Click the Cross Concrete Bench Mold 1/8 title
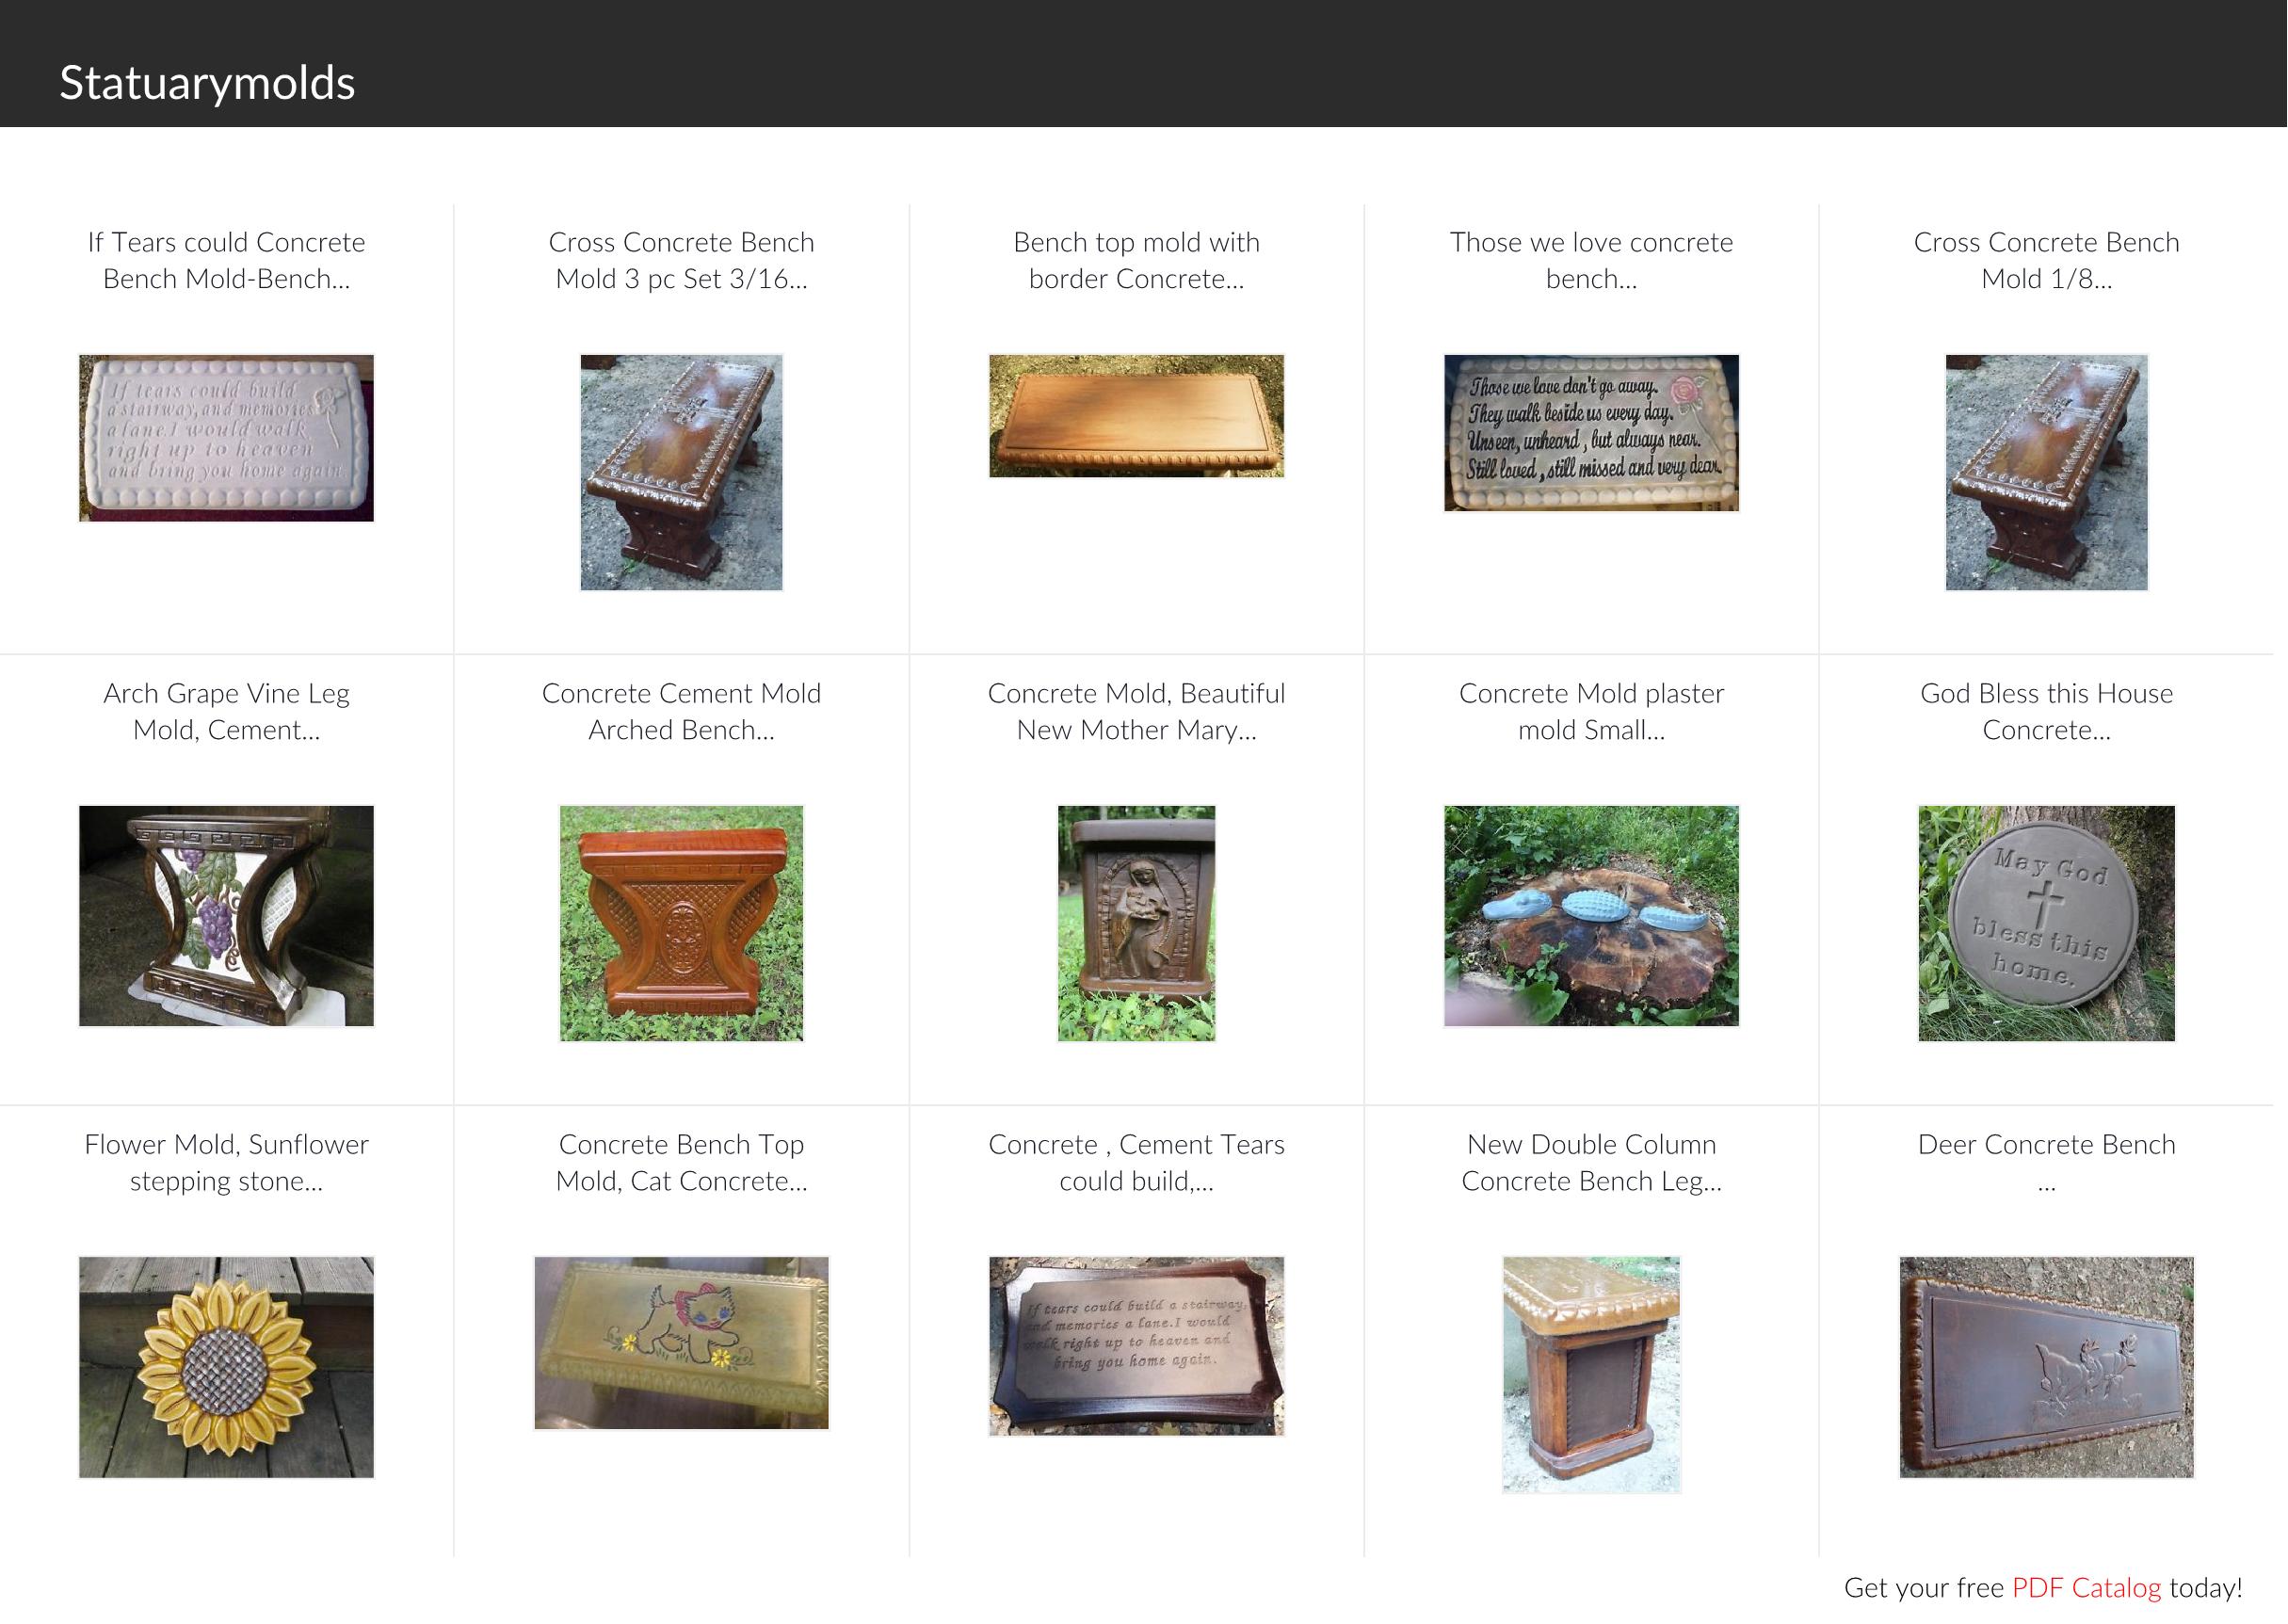The height and width of the screenshot is (1624, 2288). point(2046,260)
